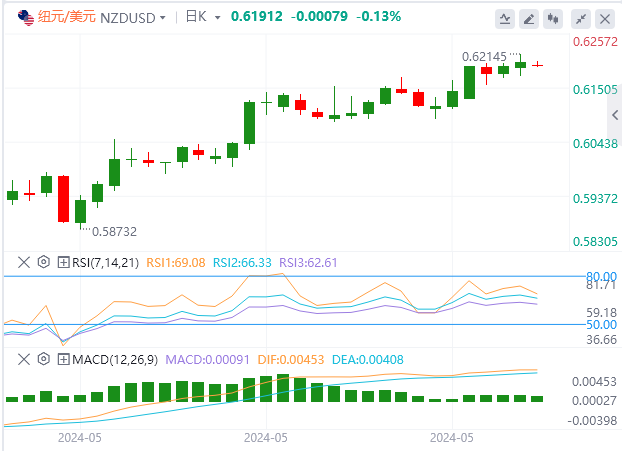Toggle the MACD panel plus box
The image size is (622, 451).
click(x=63, y=359)
